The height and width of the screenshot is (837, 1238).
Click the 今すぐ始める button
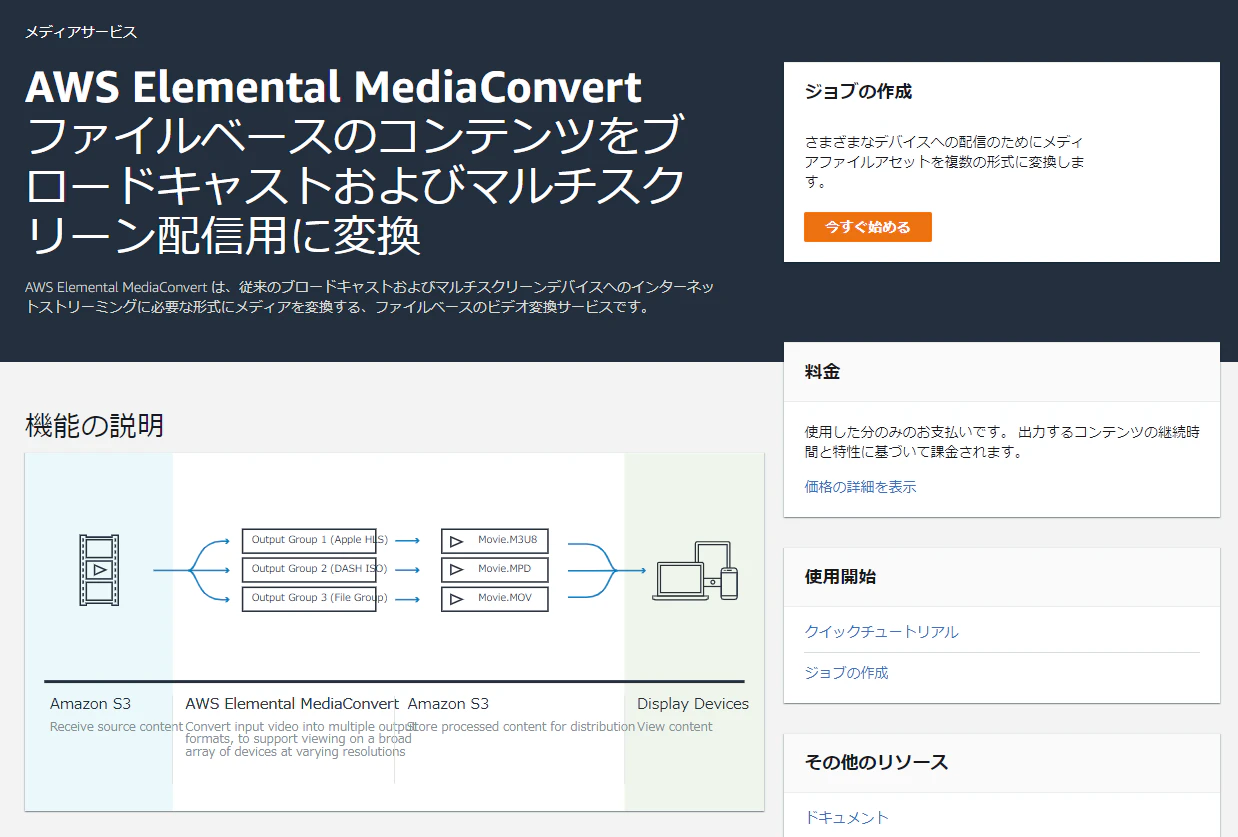[x=867, y=227]
